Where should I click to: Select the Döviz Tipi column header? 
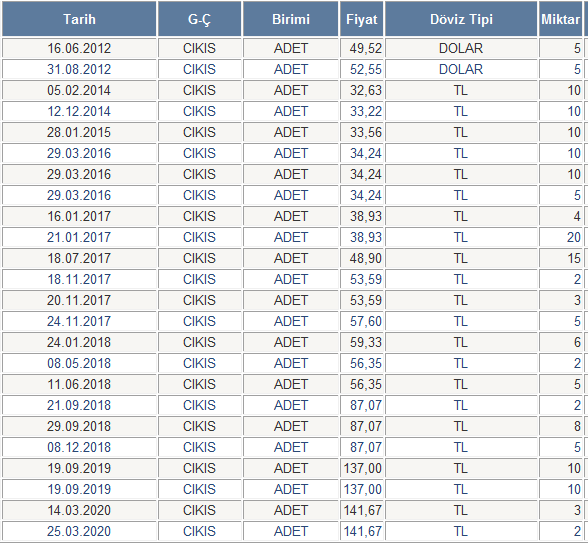point(461,19)
